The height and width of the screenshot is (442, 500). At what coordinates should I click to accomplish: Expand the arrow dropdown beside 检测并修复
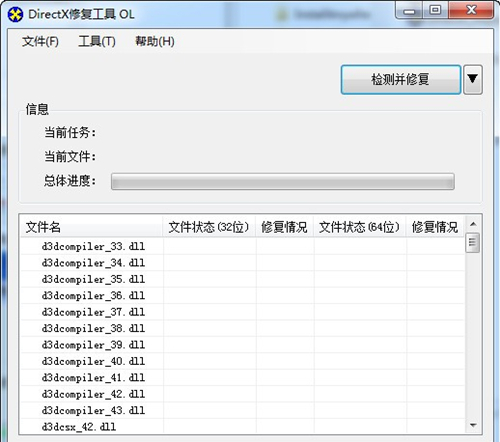pyautogui.click(x=473, y=80)
